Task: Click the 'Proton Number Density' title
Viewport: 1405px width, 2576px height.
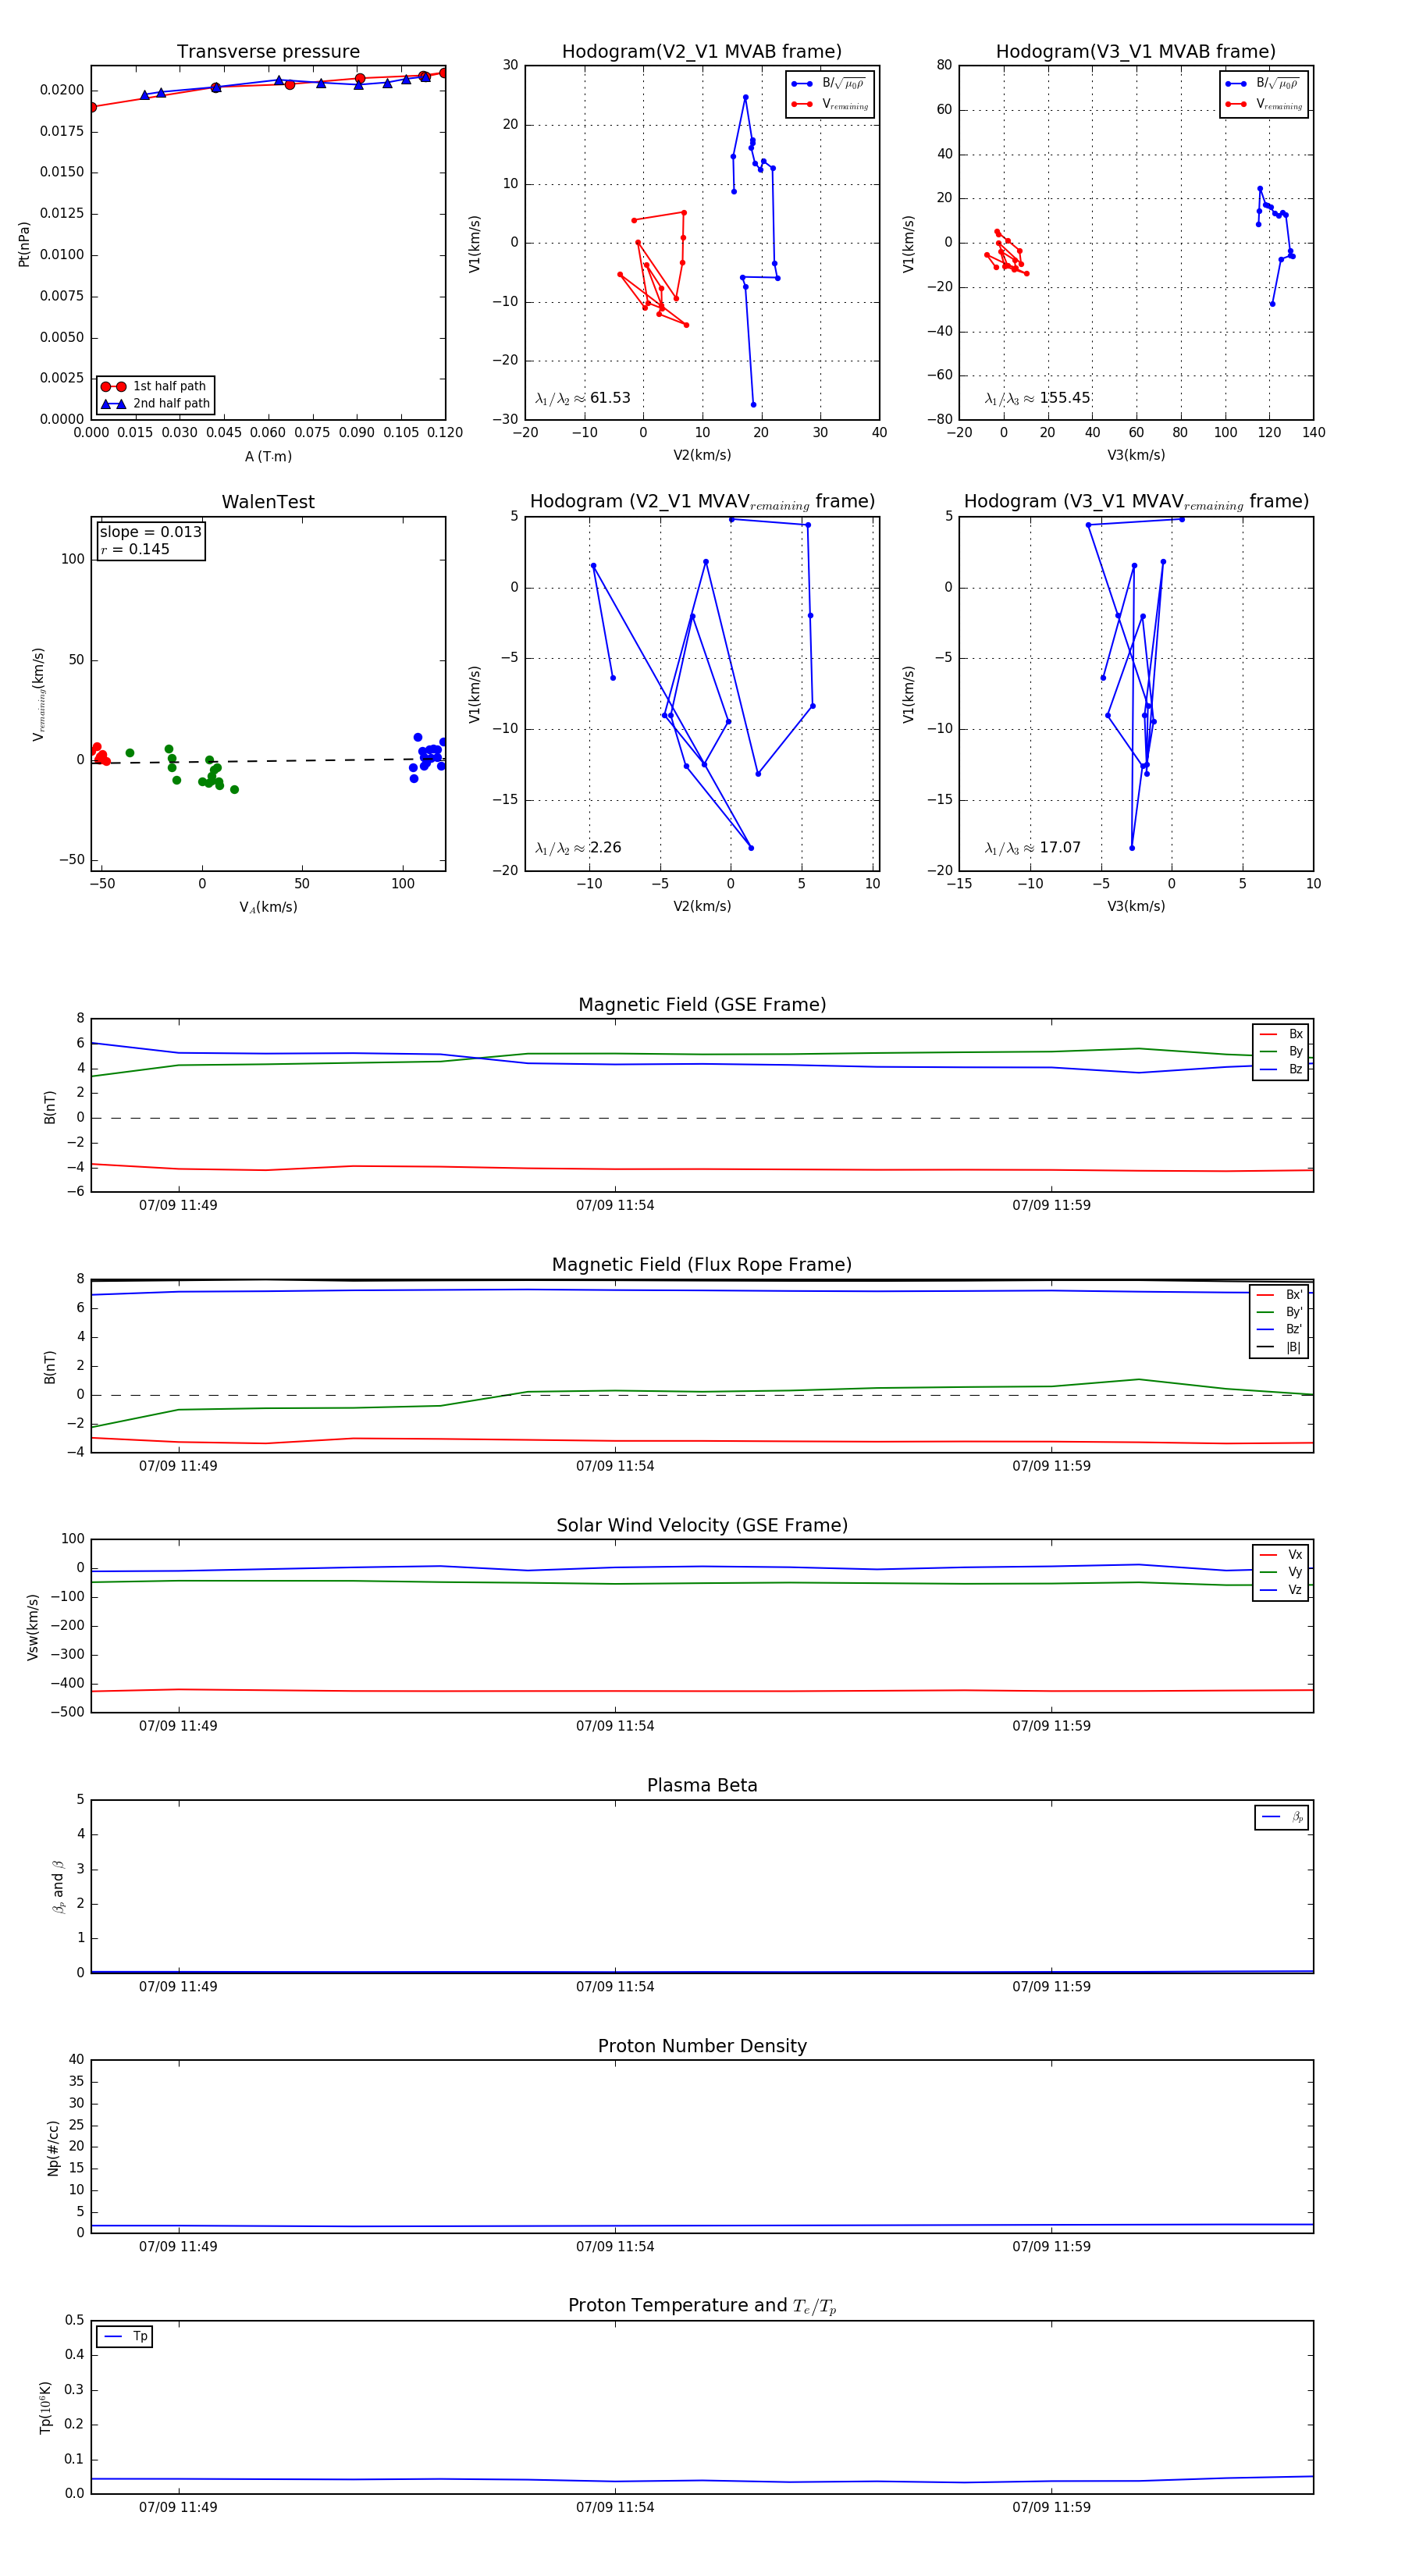Action: click(702, 2046)
